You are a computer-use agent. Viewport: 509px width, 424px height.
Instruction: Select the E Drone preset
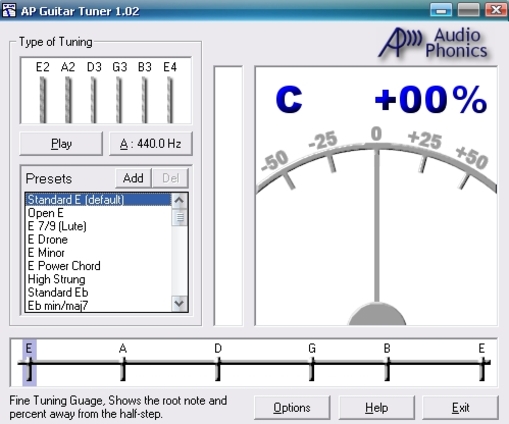coord(99,239)
